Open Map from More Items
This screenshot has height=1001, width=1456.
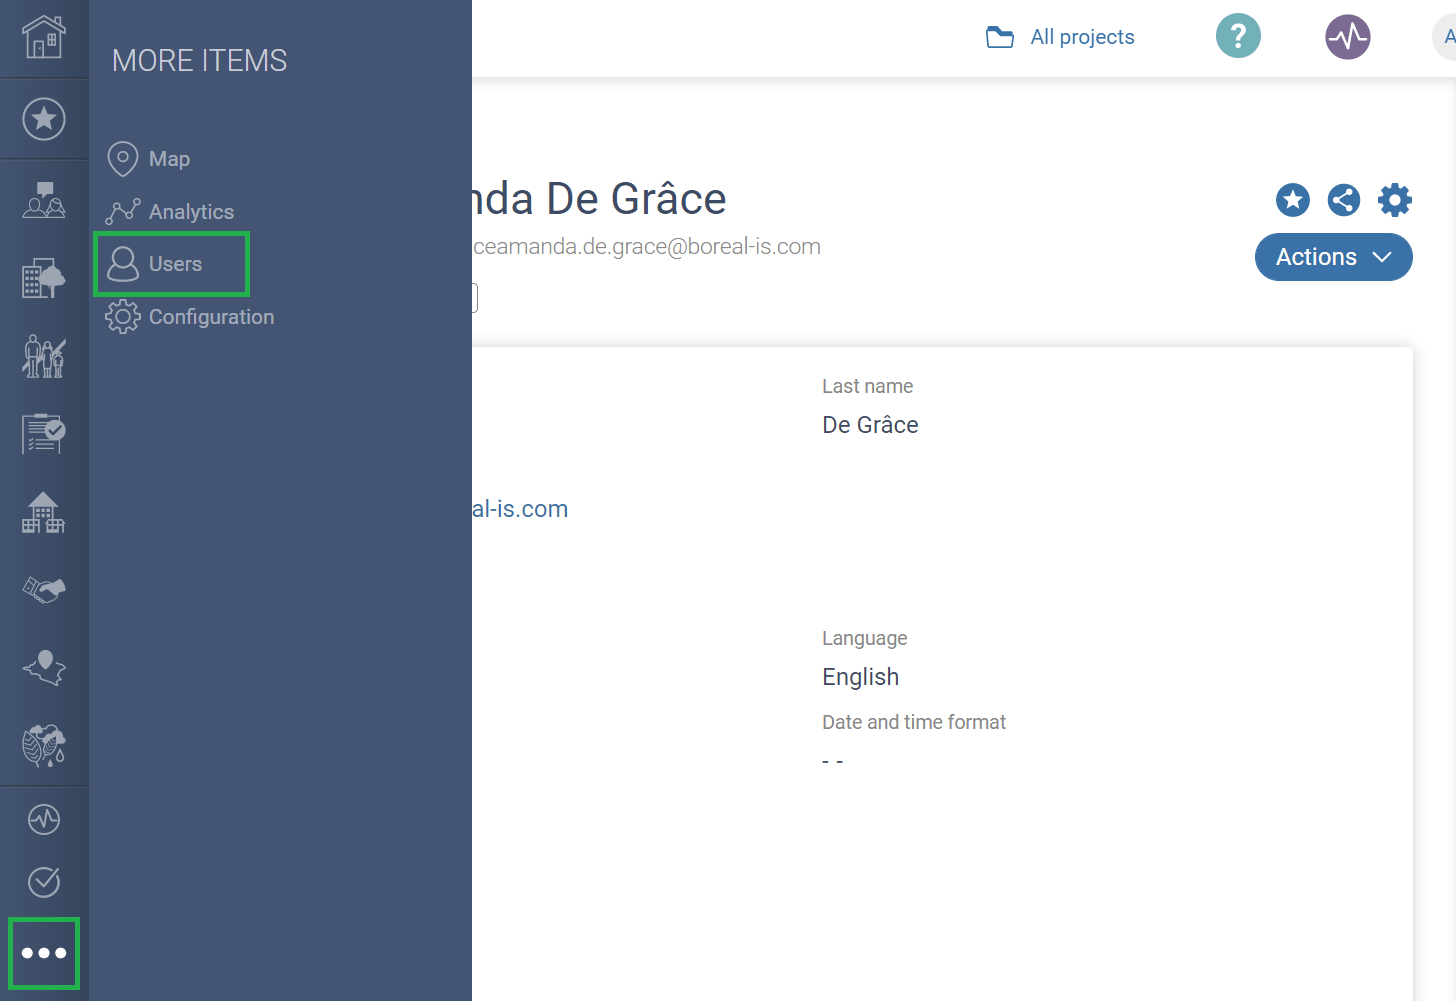coord(149,159)
